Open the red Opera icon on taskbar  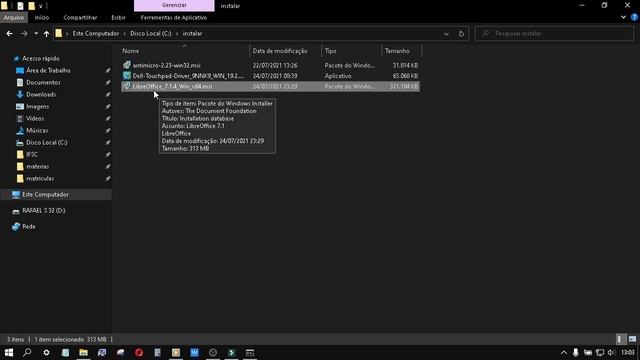coord(139,352)
